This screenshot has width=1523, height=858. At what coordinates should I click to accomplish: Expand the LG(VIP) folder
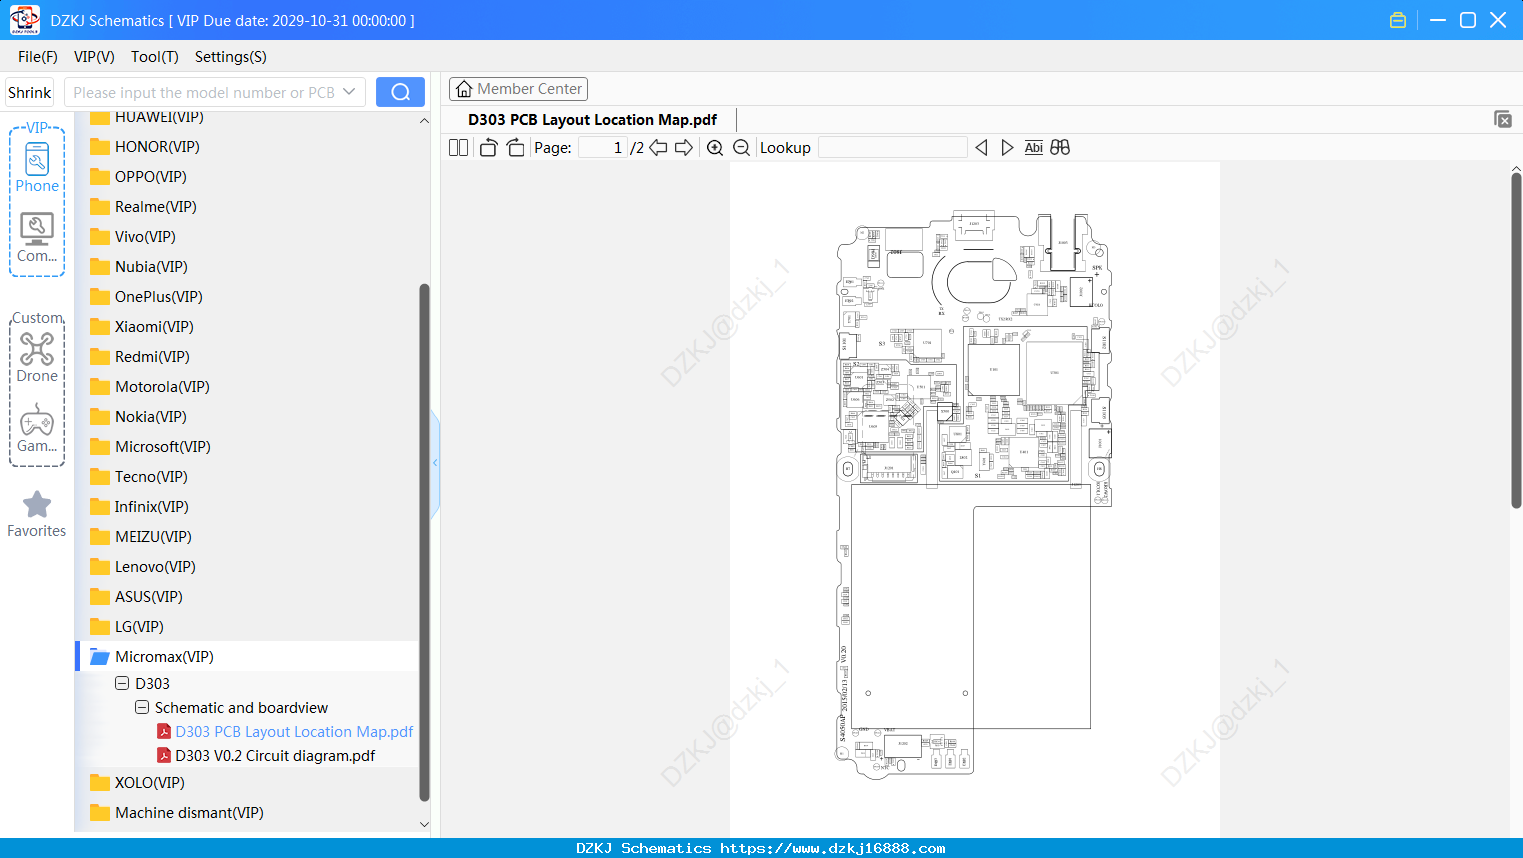[127, 627]
